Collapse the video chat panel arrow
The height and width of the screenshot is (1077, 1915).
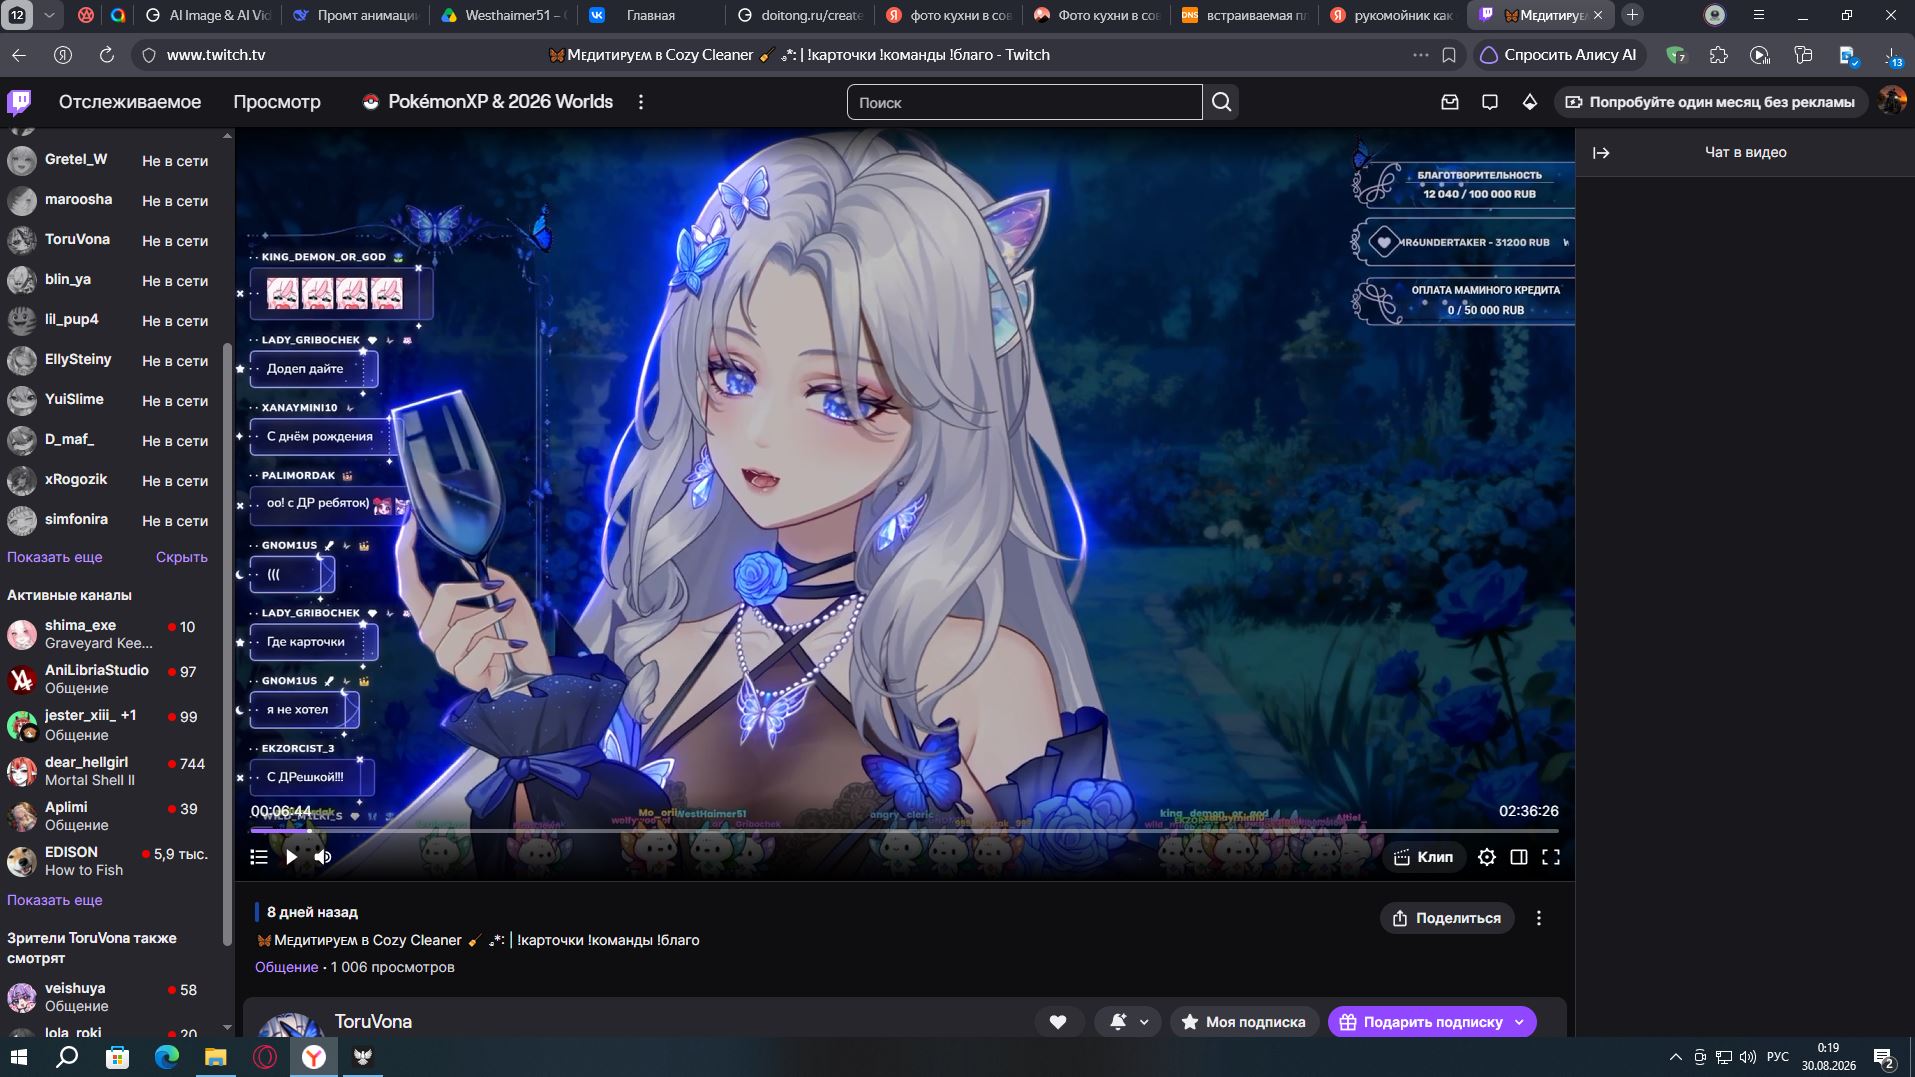(1601, 153)
